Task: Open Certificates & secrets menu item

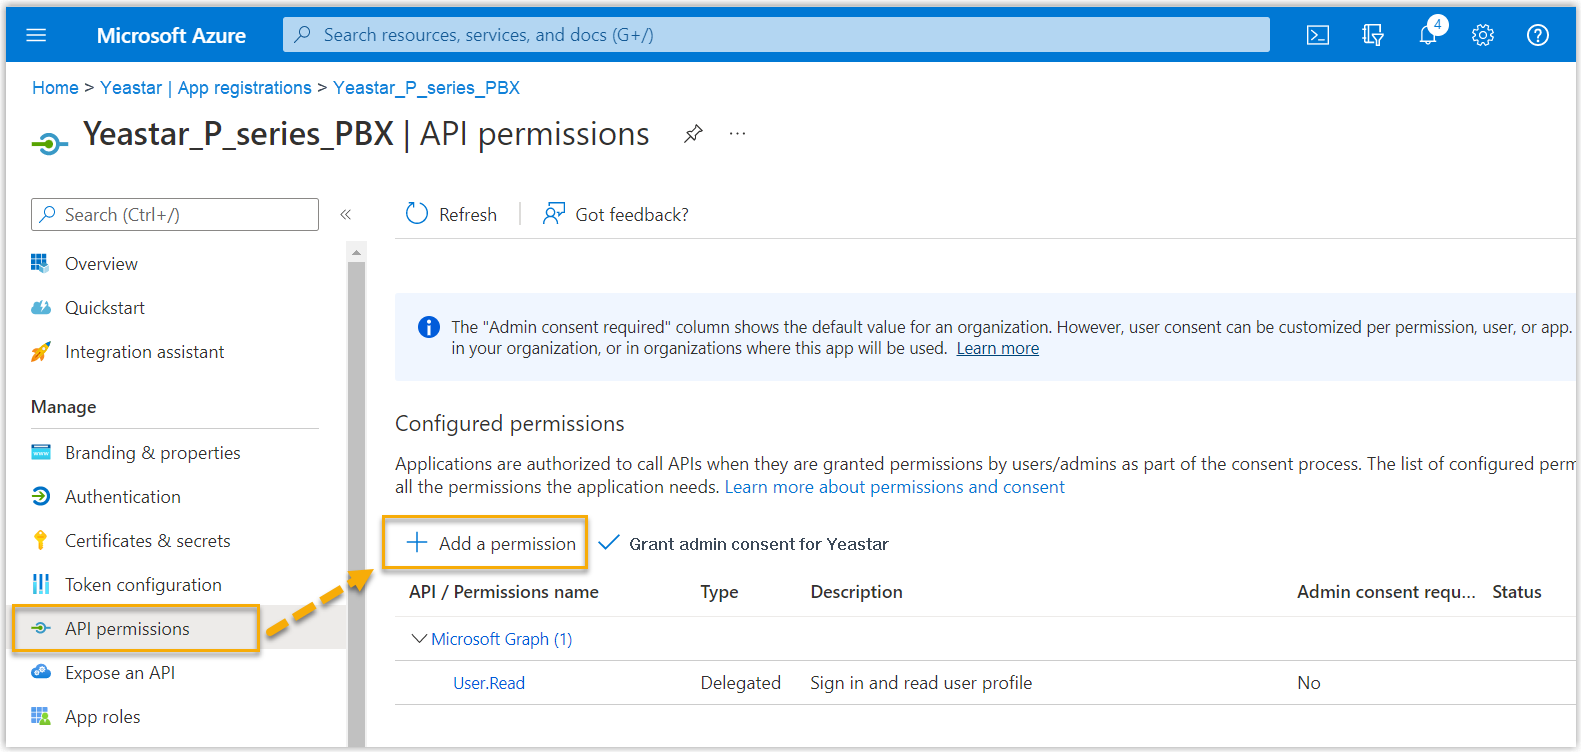Action: 147,541
